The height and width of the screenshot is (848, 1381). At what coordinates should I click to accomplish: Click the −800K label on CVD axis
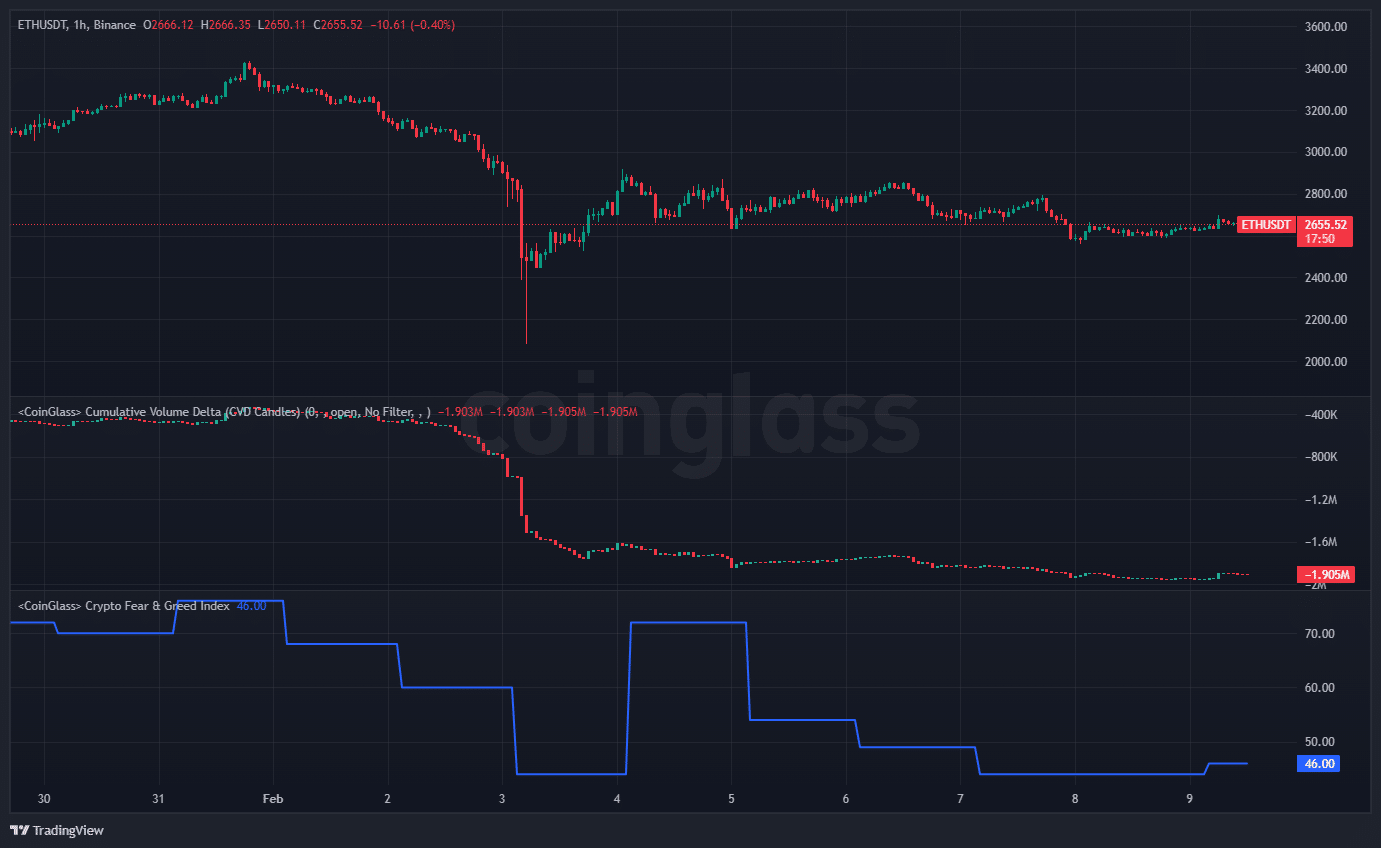point(1320,457)
